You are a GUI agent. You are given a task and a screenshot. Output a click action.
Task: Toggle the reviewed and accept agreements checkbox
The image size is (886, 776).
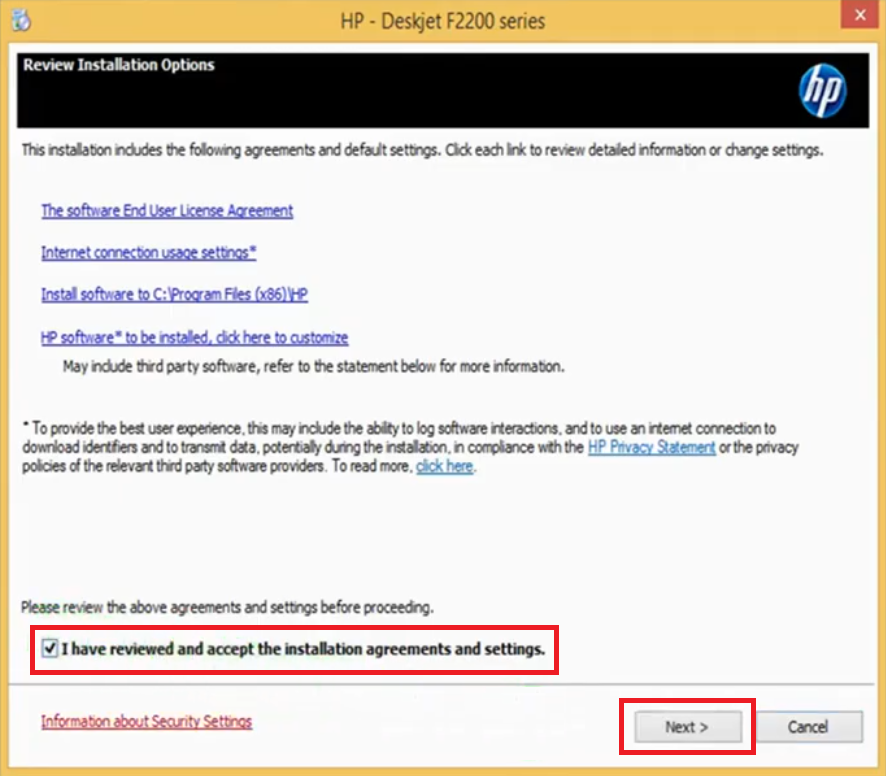pos(50,648)
